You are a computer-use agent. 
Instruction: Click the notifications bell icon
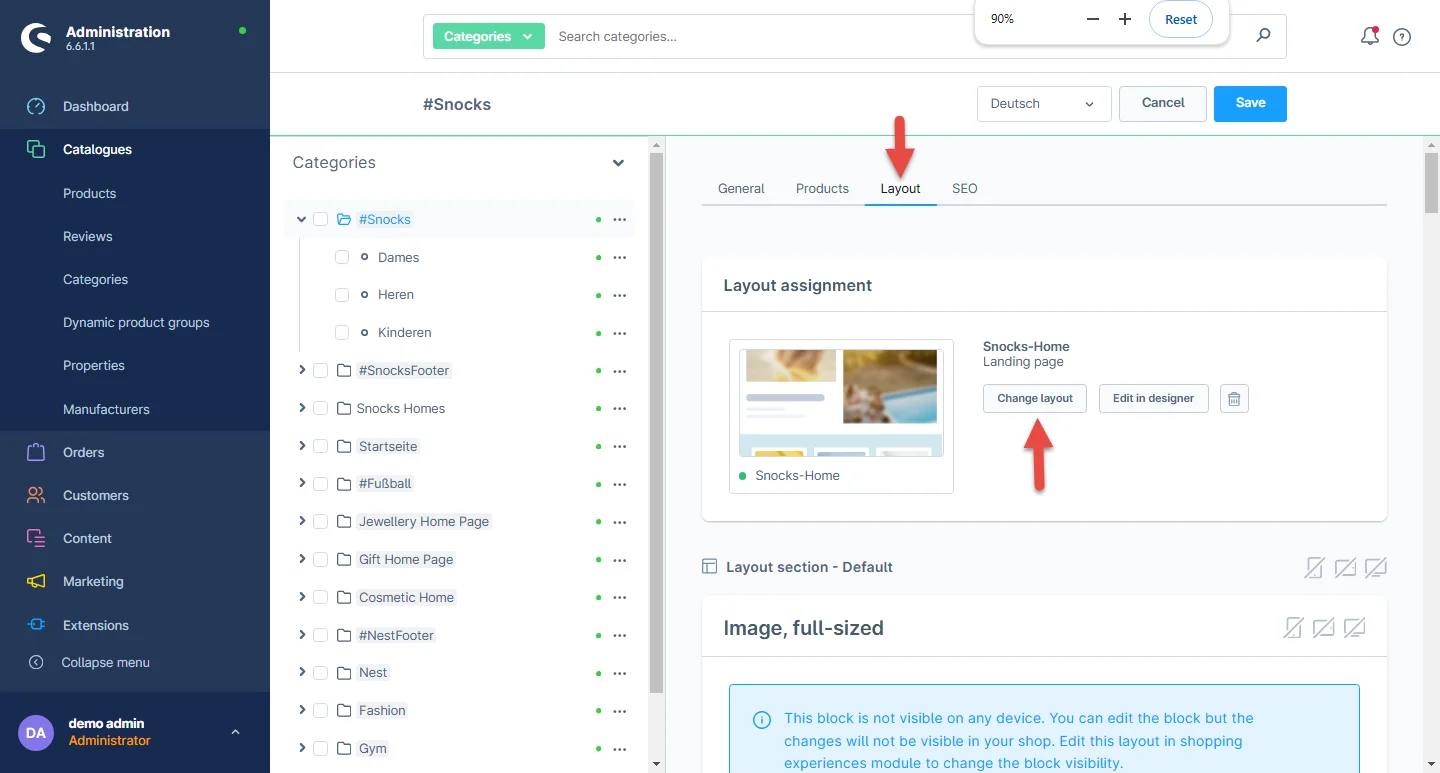tap(1369, 37)
